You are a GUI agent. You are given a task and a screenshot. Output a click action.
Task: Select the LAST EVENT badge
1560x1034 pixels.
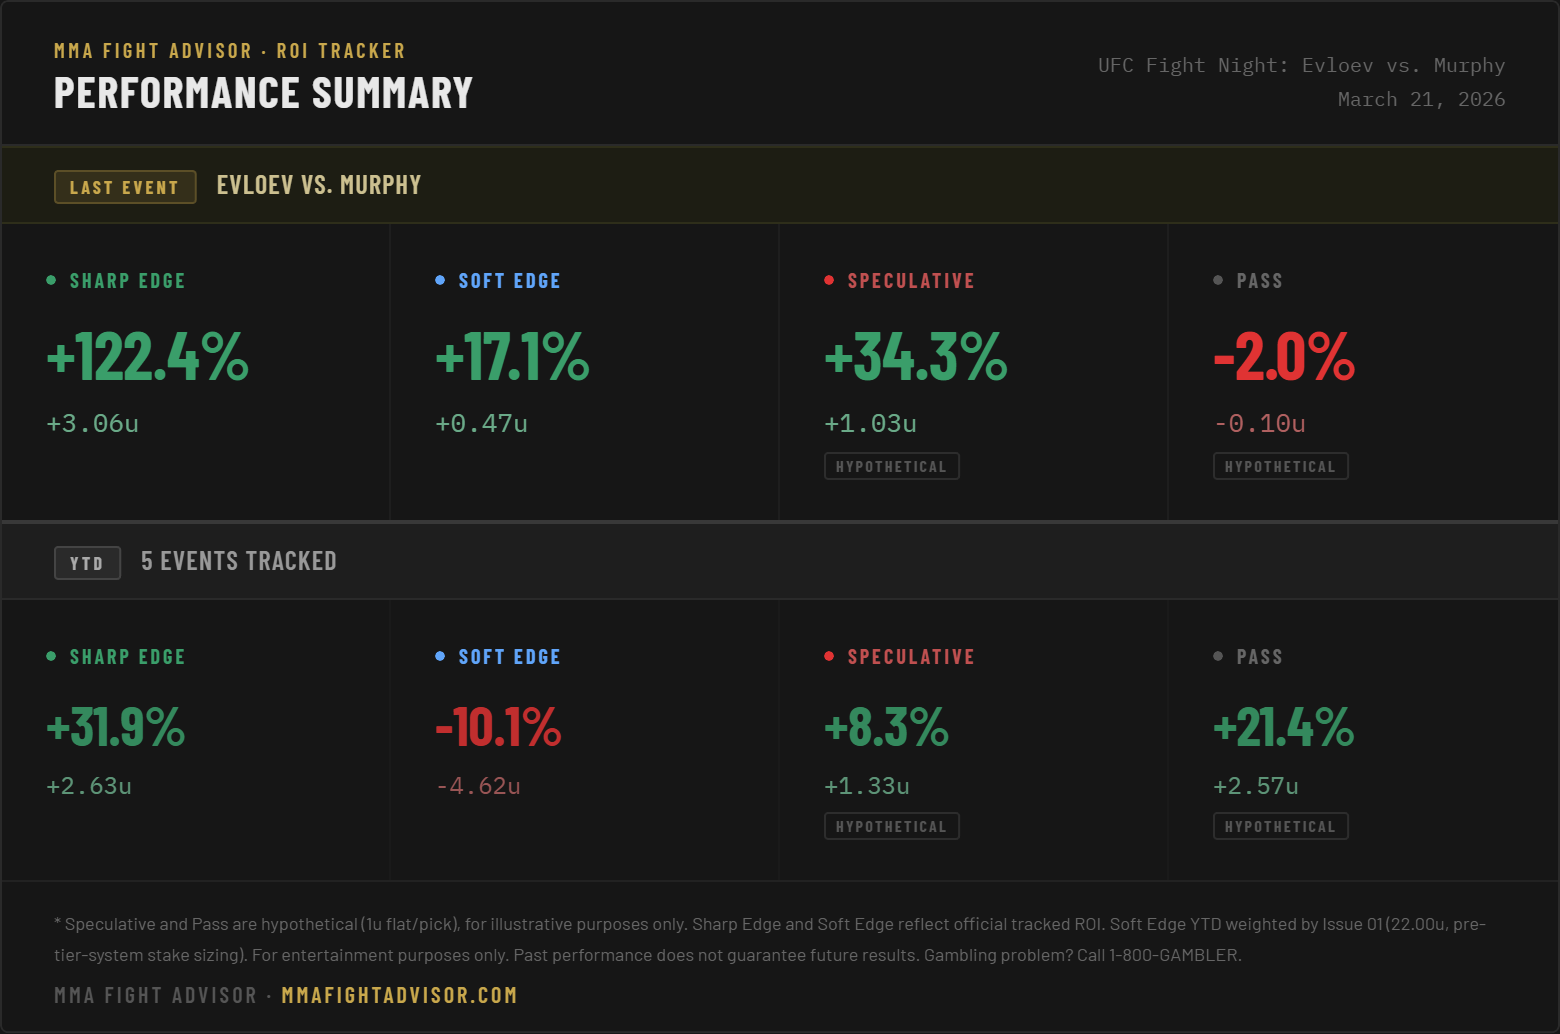tap(125, 187)
